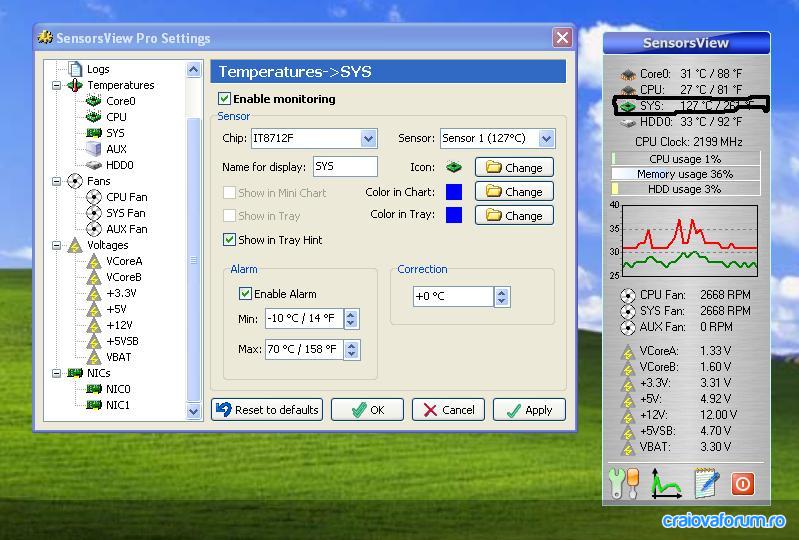
Task: Close the SensorsView Pro Settings window
Action: click(x=562, y=38)
